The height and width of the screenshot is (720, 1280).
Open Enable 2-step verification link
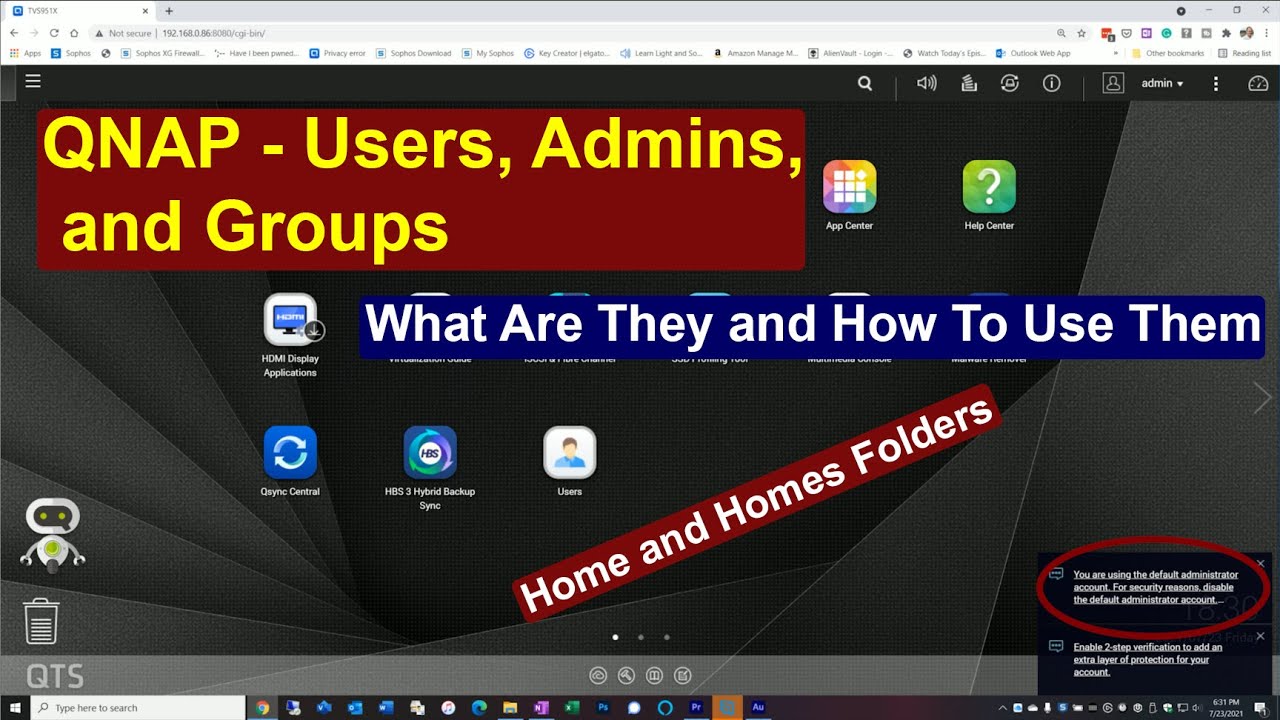click(x=1148, y=659)
